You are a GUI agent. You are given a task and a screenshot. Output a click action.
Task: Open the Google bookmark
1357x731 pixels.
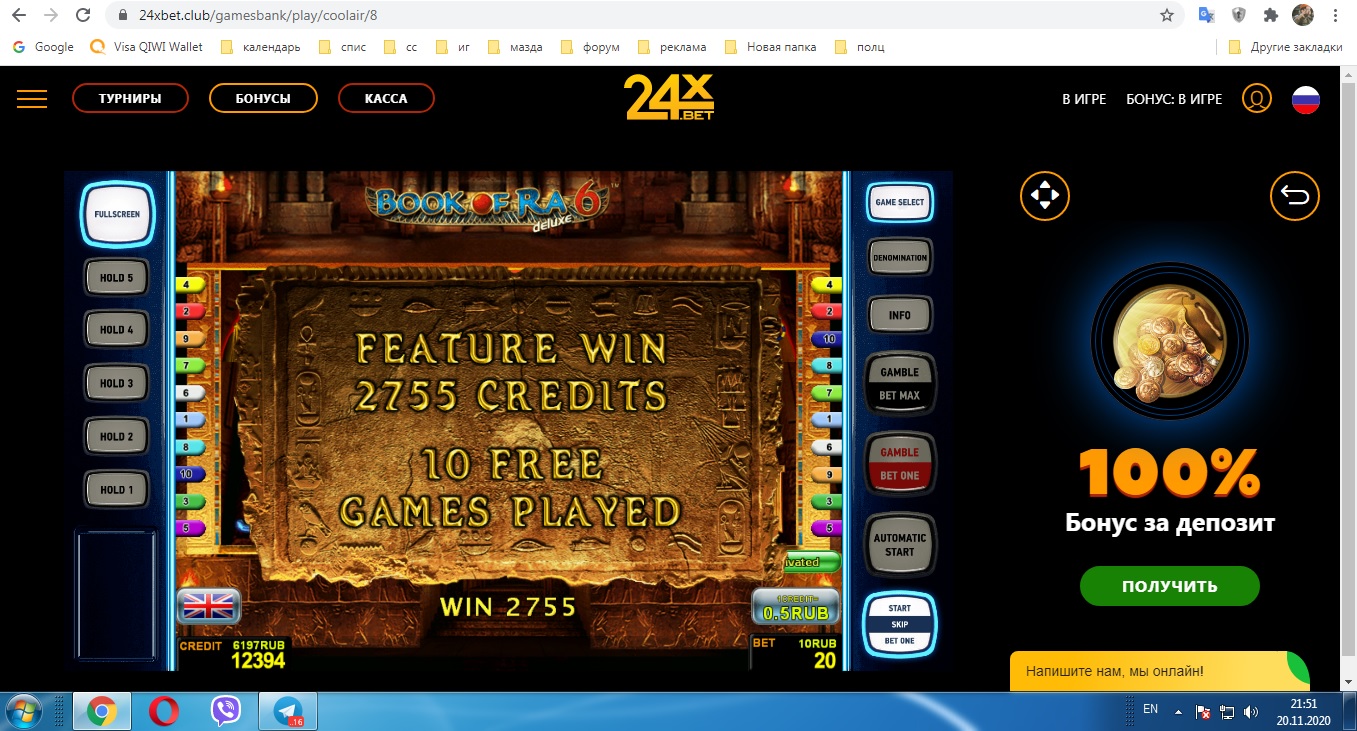[45, 47]
